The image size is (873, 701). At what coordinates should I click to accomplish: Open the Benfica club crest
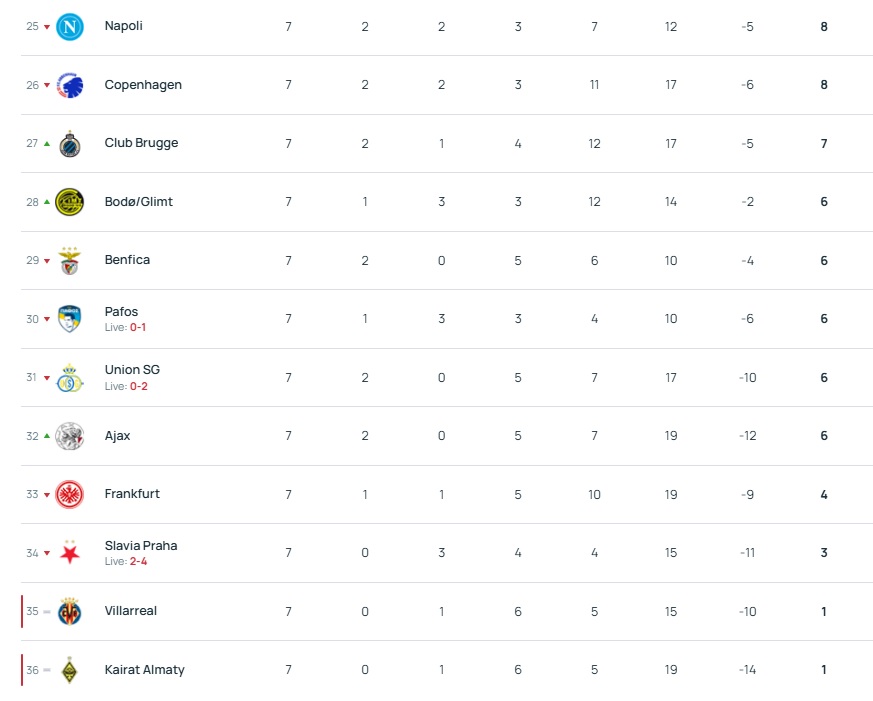70,261
